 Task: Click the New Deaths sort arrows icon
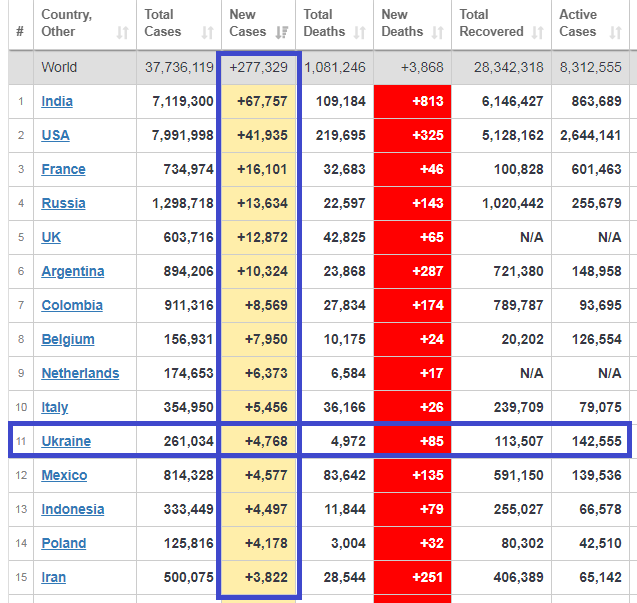tap(438, 32)
